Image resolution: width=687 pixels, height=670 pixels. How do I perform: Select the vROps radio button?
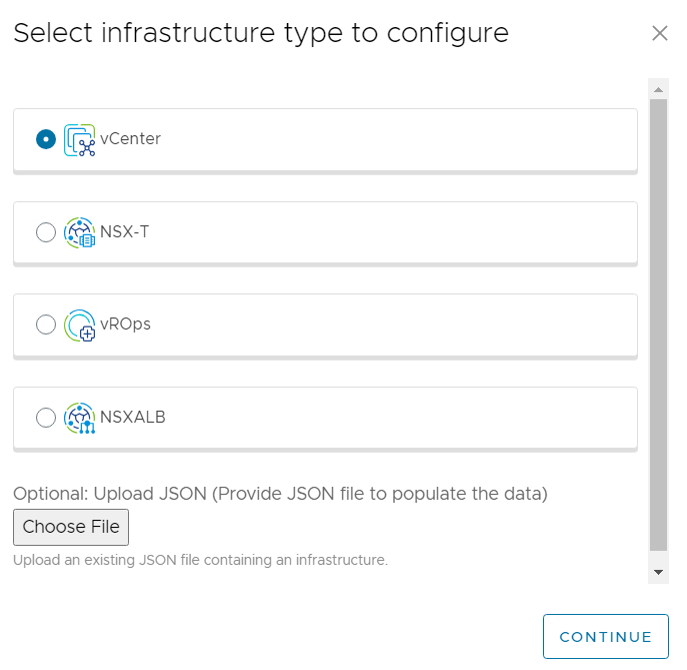45,325
